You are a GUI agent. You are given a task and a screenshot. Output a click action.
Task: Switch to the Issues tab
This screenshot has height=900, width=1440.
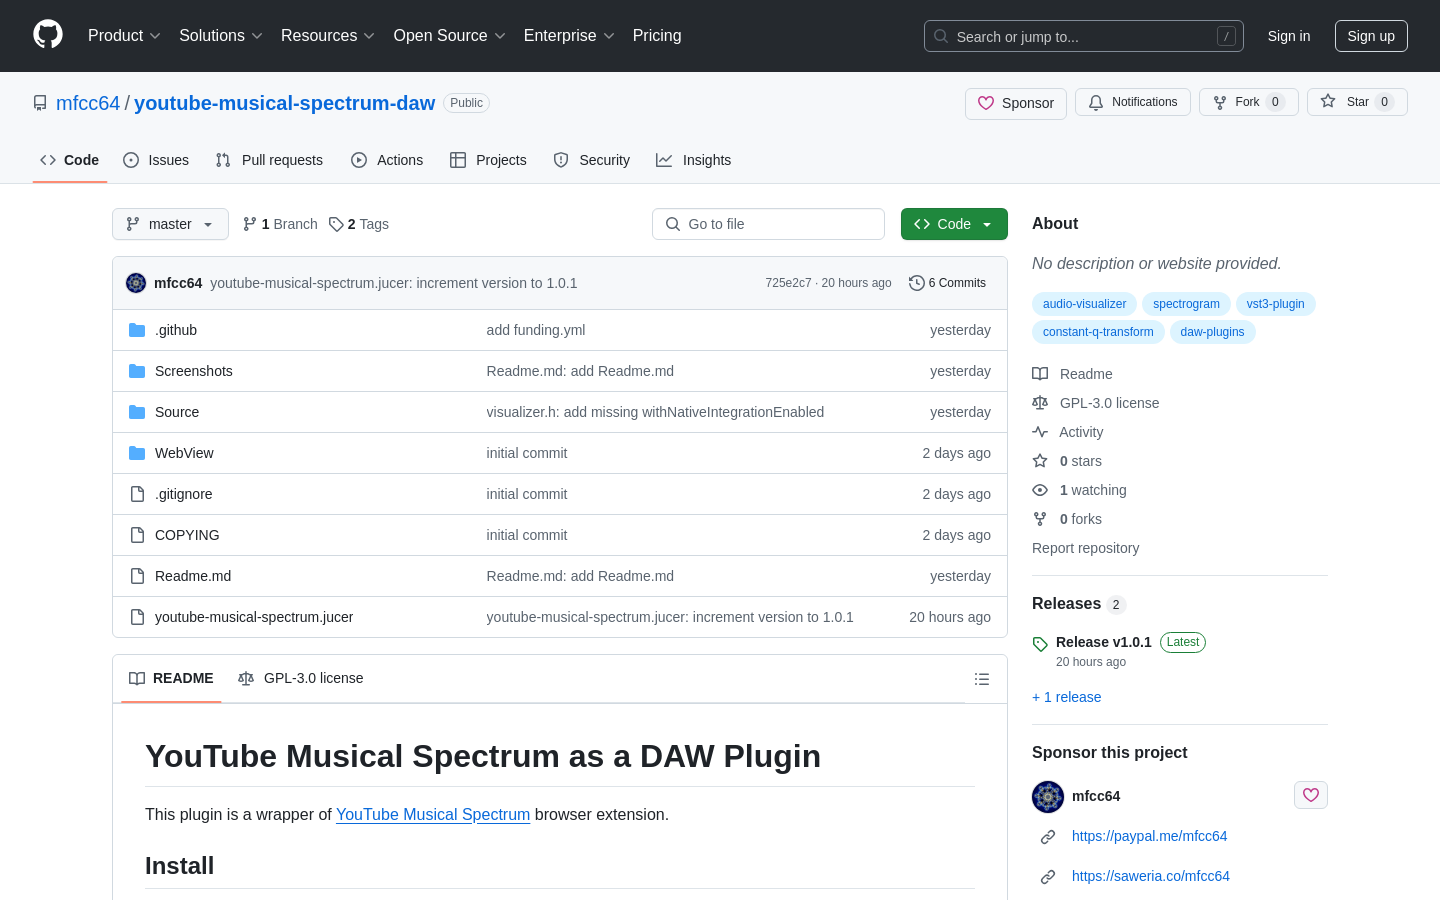[156, 160]
